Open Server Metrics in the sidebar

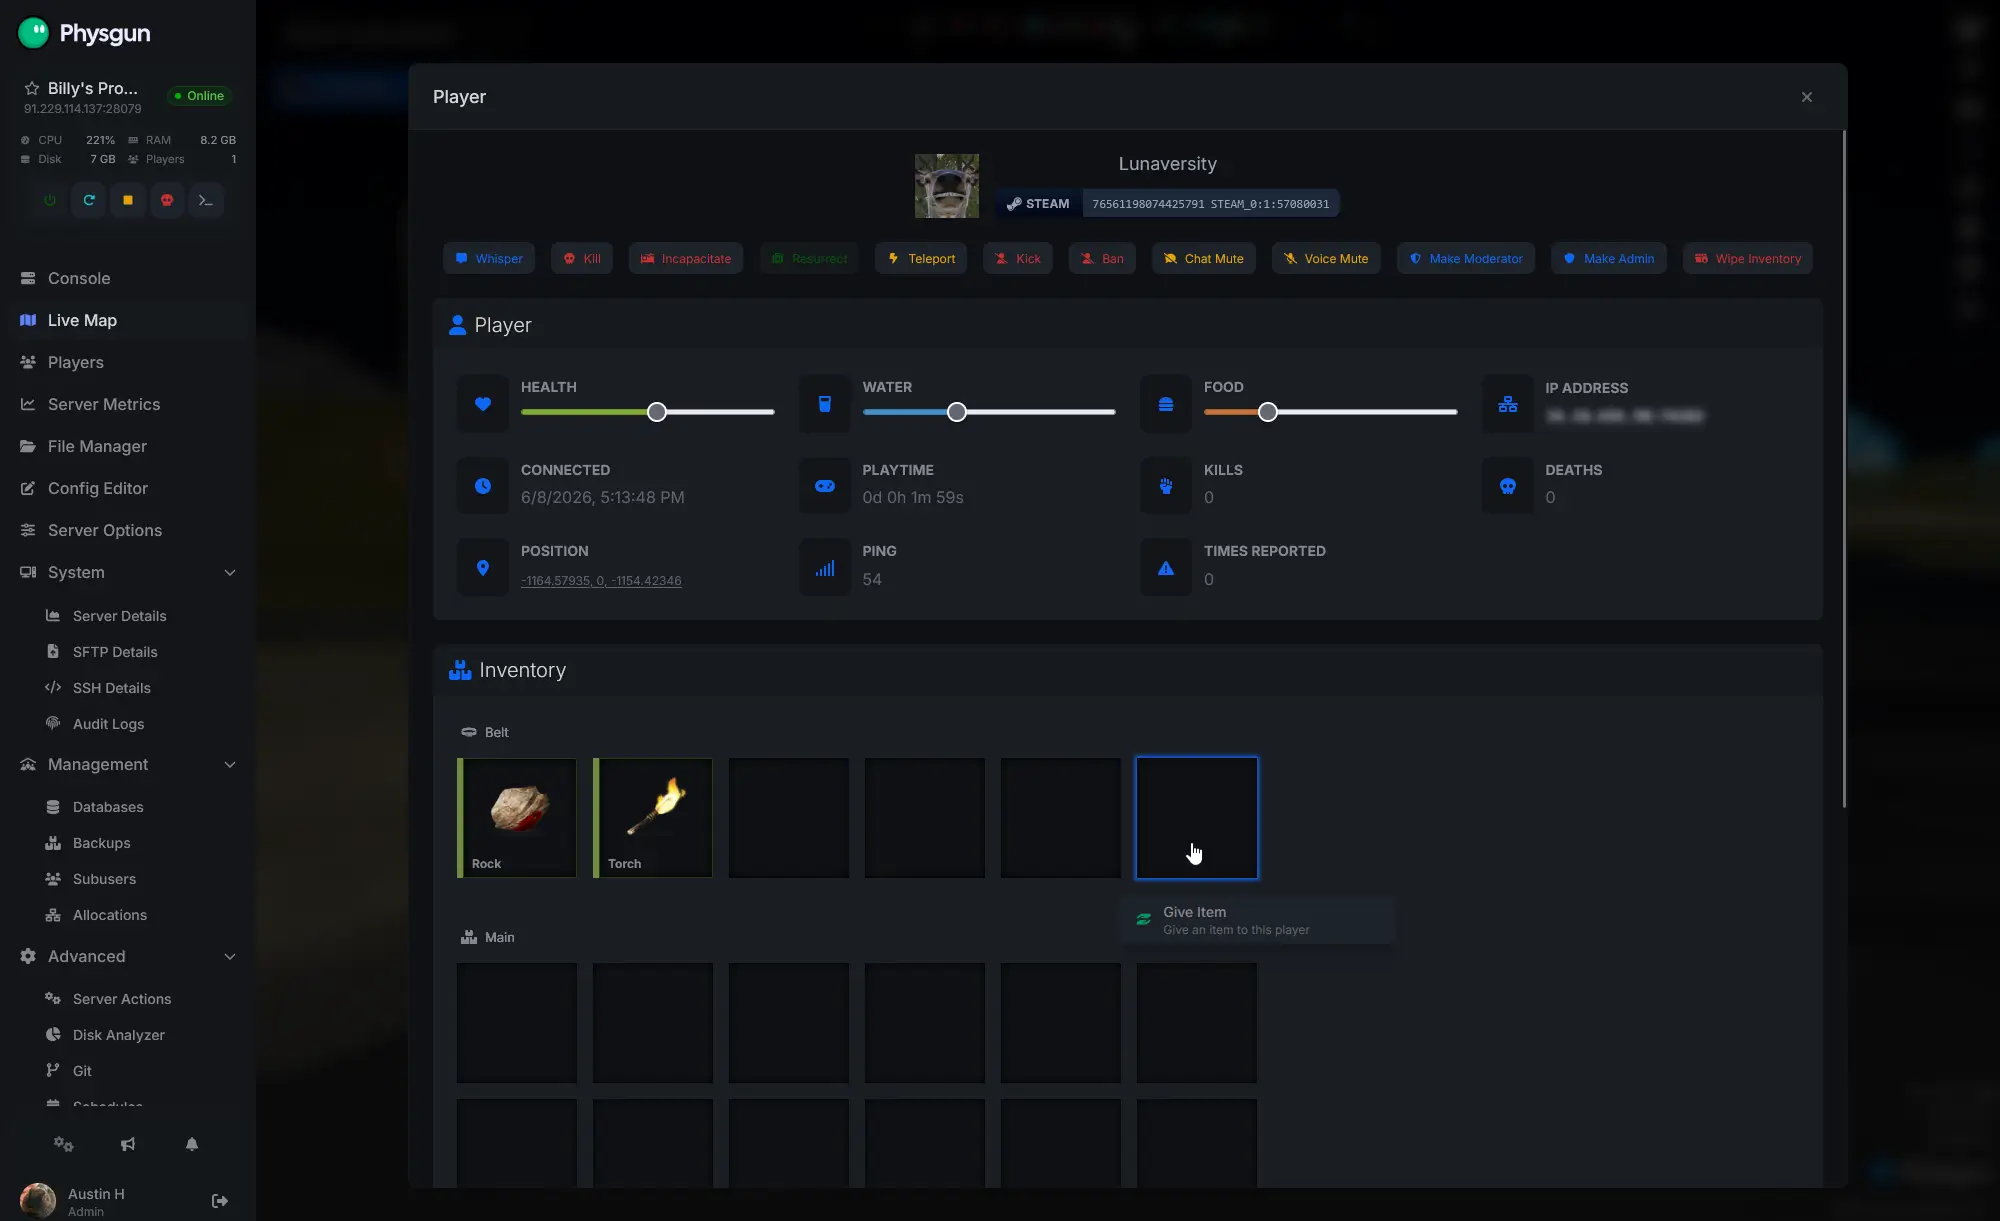point(128,404)
